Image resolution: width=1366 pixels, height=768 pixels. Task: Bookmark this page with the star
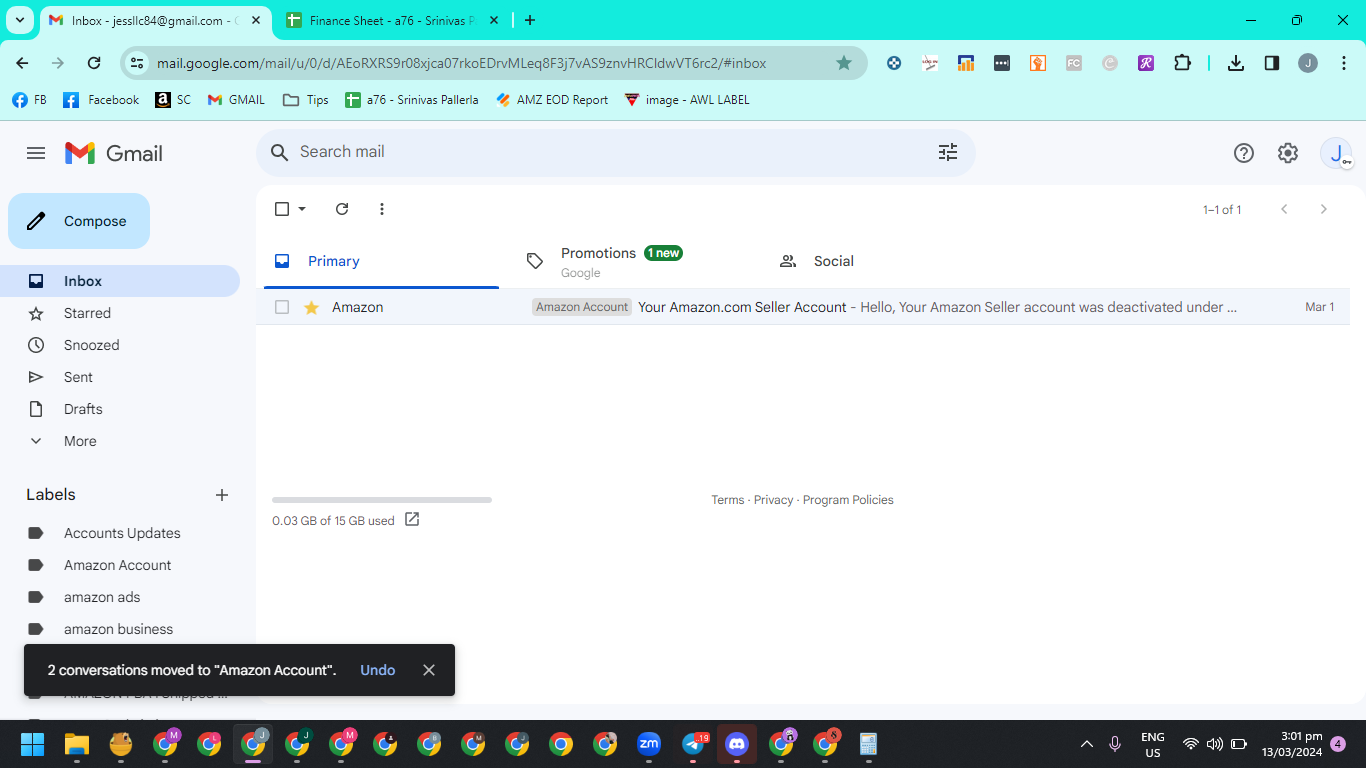click(x=844, y=63)
